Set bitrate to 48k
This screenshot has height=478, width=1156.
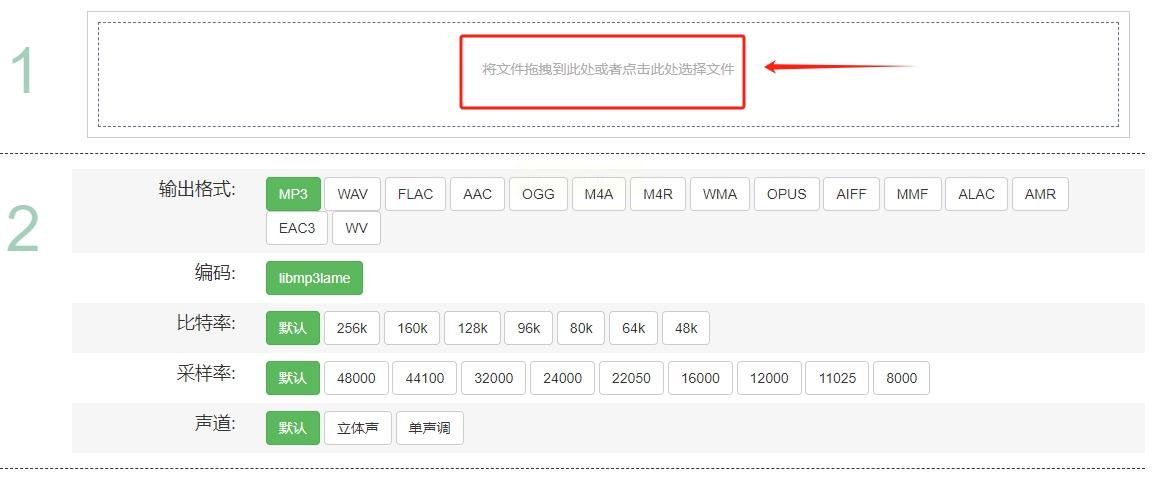[686, 328]
